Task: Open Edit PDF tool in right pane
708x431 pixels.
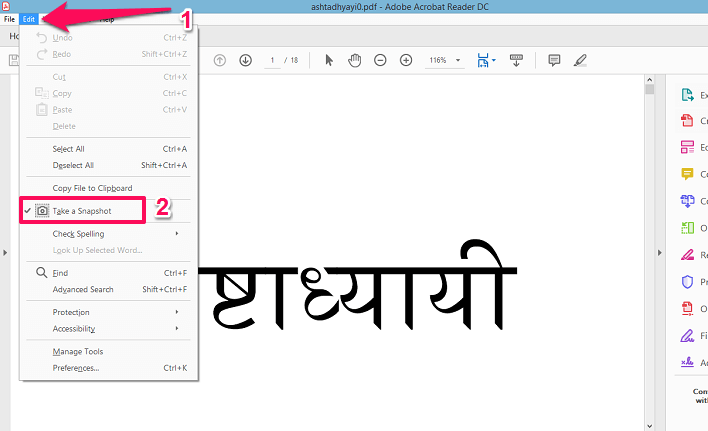Action: click(x=687, y=147)
